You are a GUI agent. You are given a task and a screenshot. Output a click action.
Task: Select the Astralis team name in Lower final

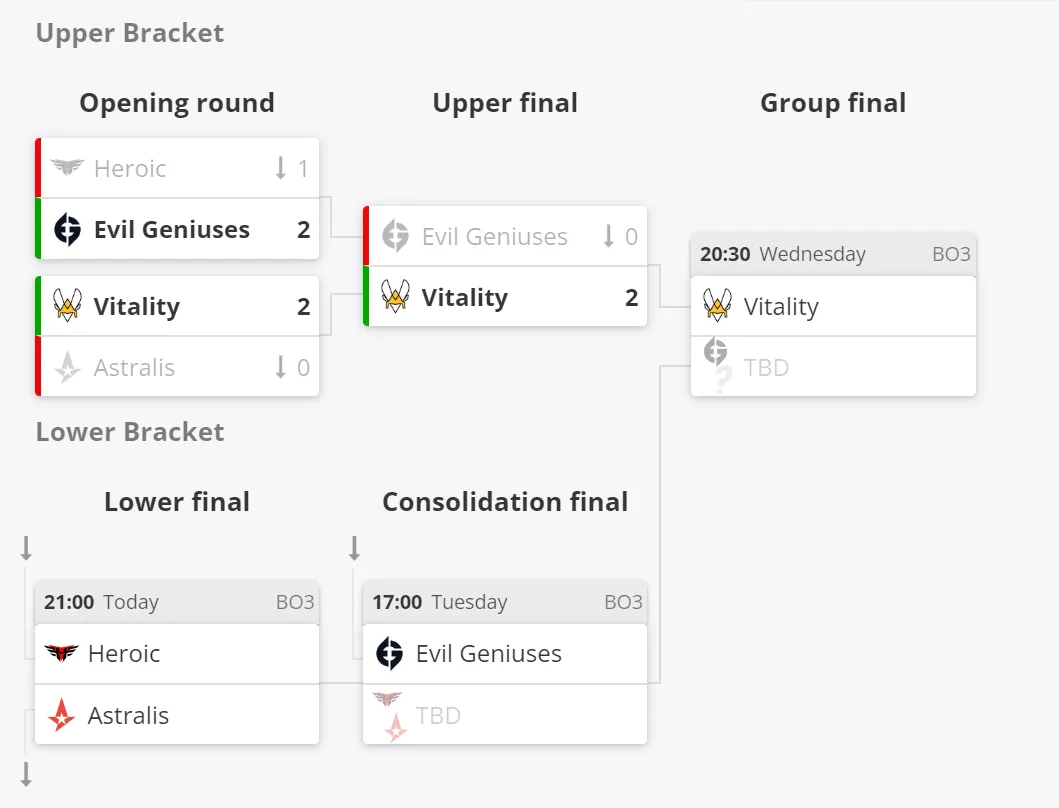(x=128, y=715)
